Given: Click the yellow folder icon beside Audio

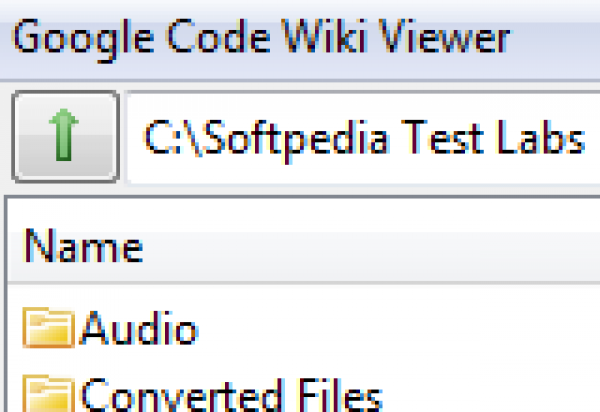Looking at the screenshot, I should pyautogui.click(x=49, y=329).
